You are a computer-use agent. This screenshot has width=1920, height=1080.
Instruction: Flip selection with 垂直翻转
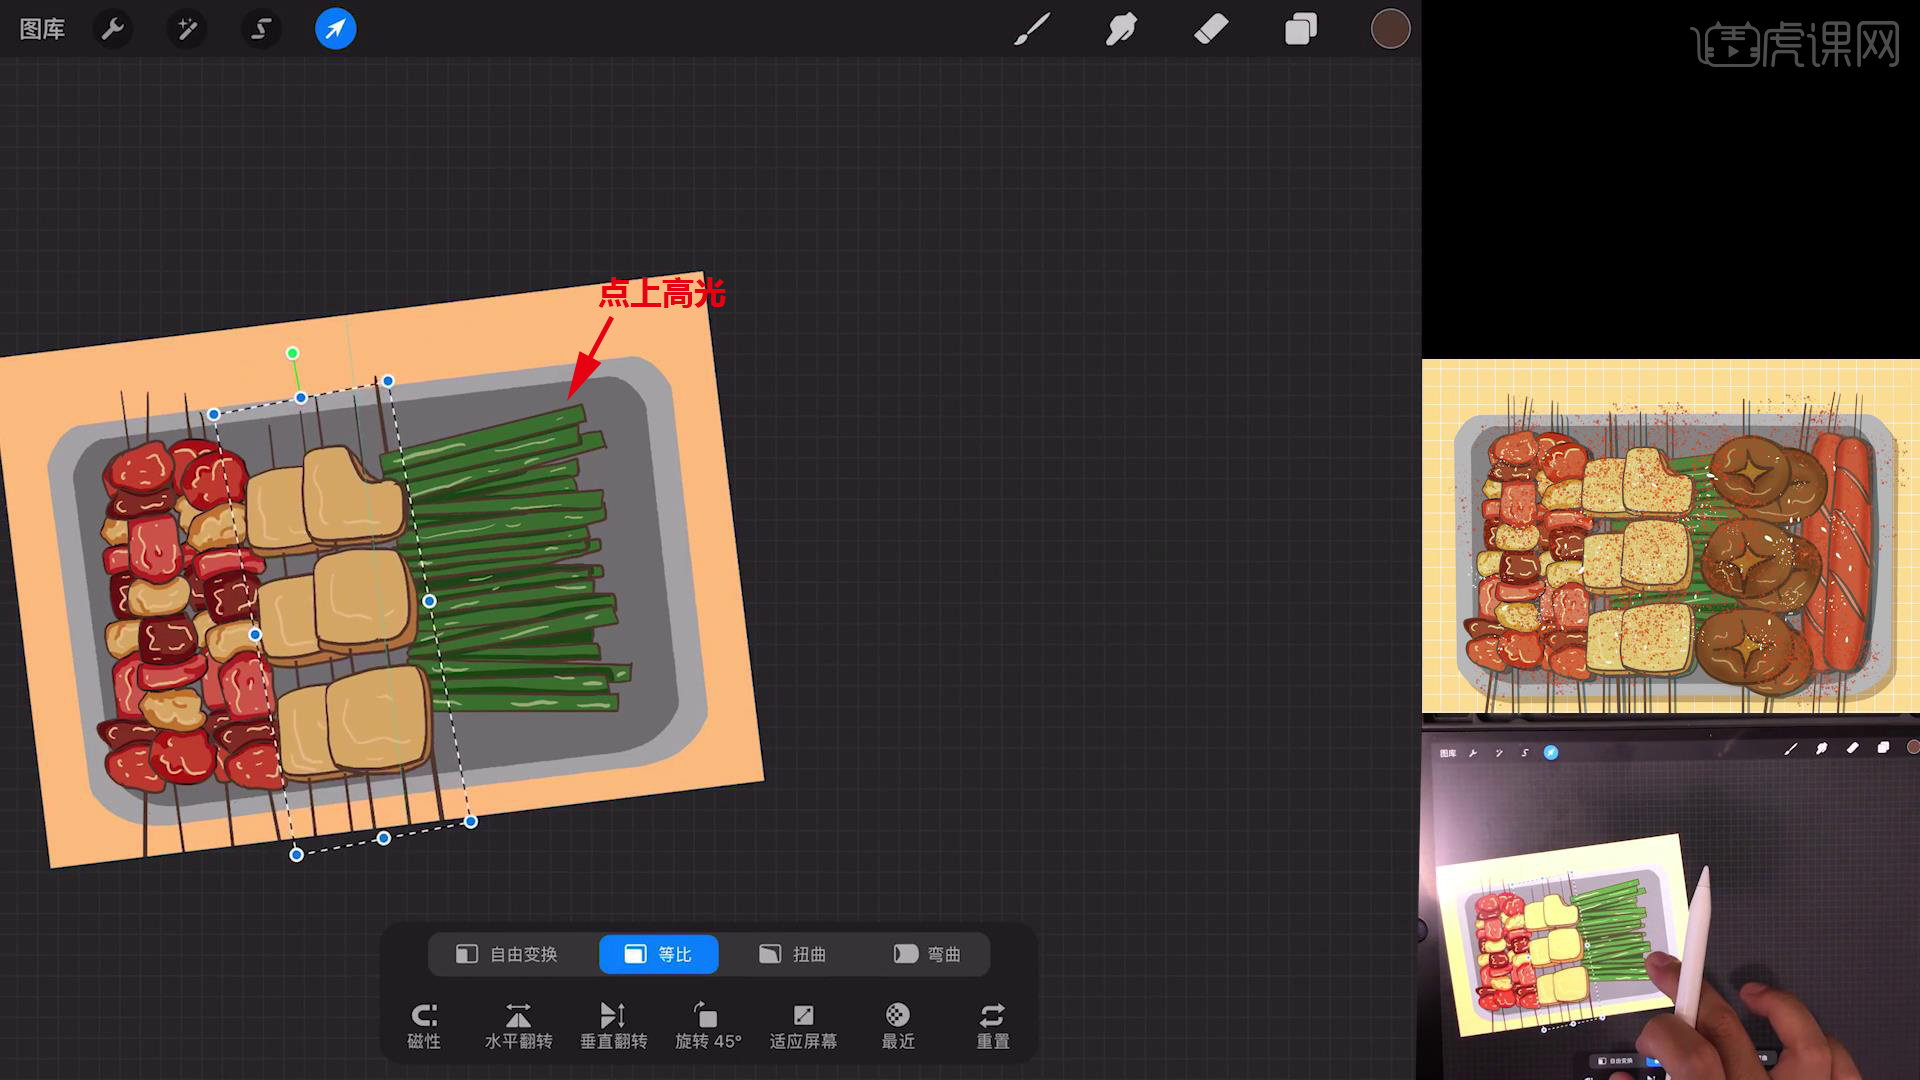(x=613, y=1025)
